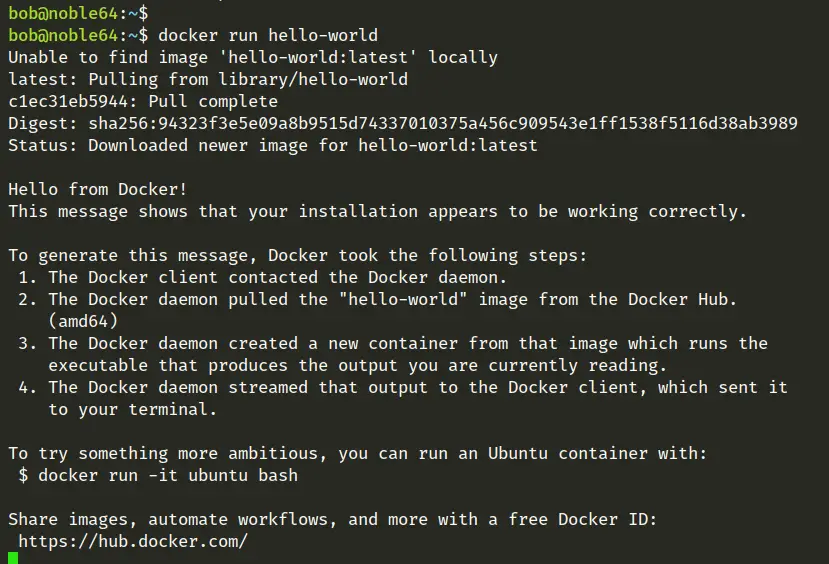Open the https://hub.docker.com/ link
Image resolution: width=829 pixels, height=564 pixels.
click(x=133, y=541)
